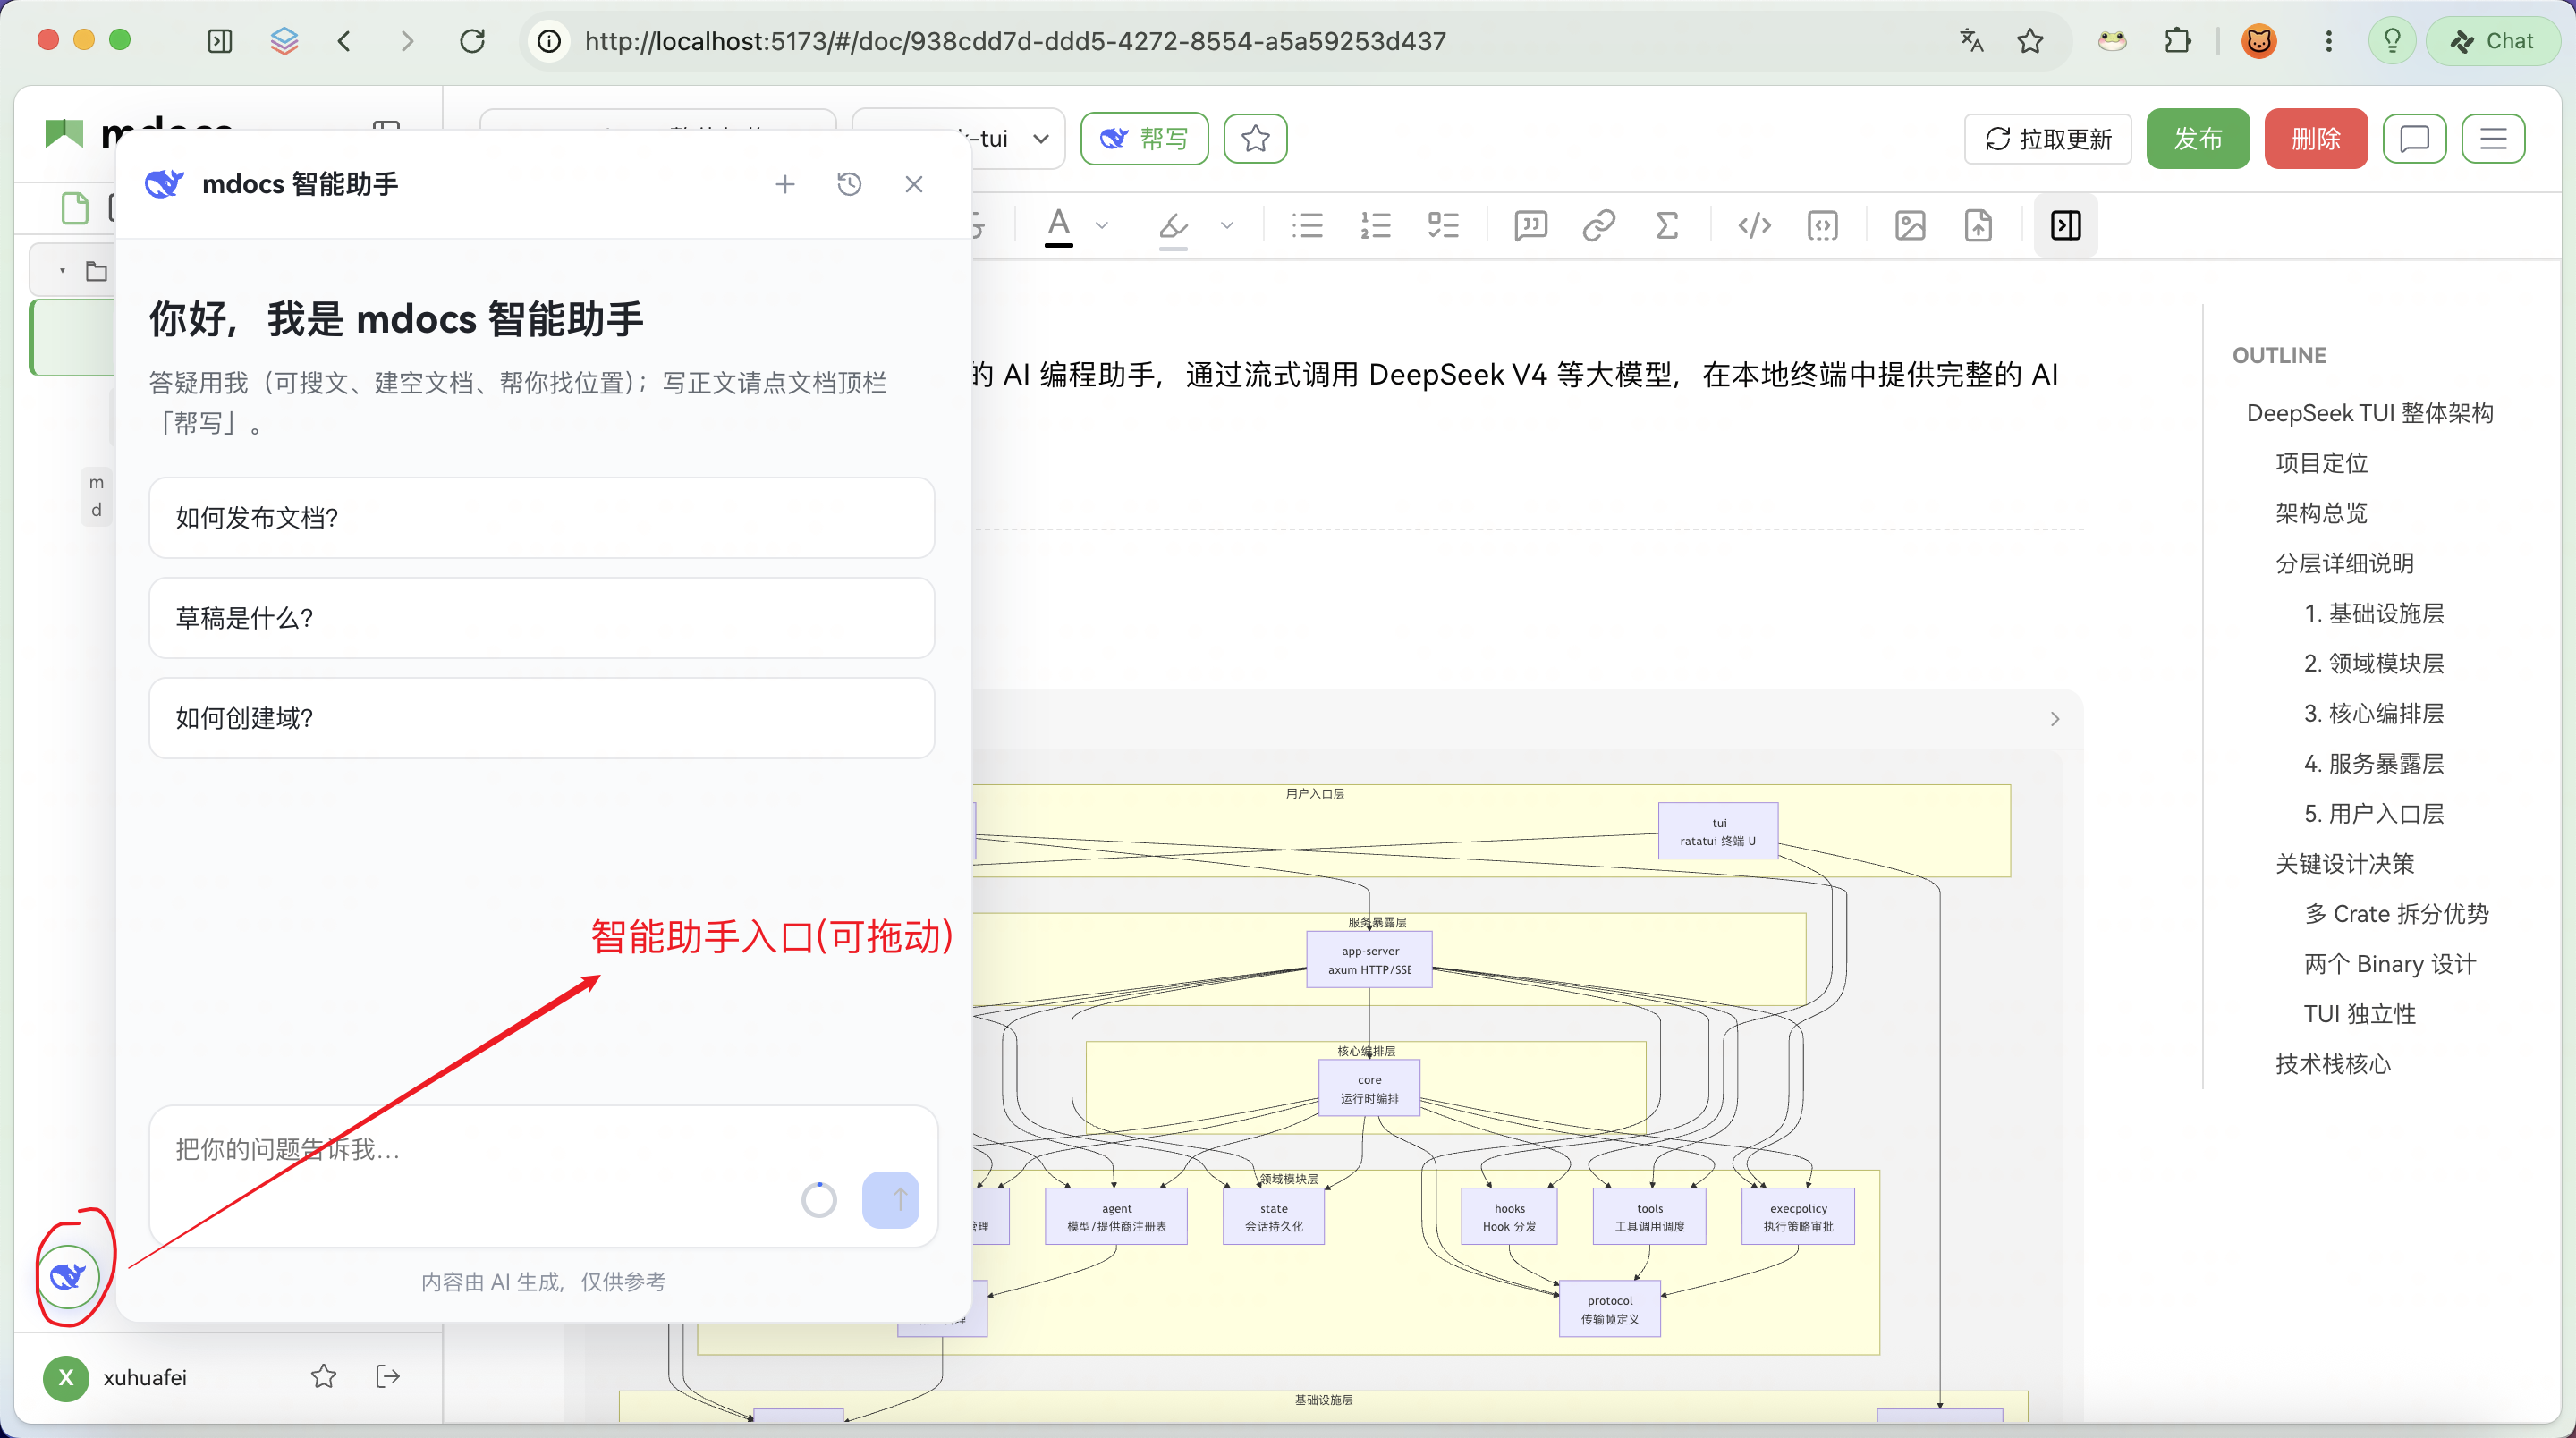Click the tui ratatui node in diagram
Image resolution: width=2576 pixels, height=1438 pixels.
click(1718, 831)
